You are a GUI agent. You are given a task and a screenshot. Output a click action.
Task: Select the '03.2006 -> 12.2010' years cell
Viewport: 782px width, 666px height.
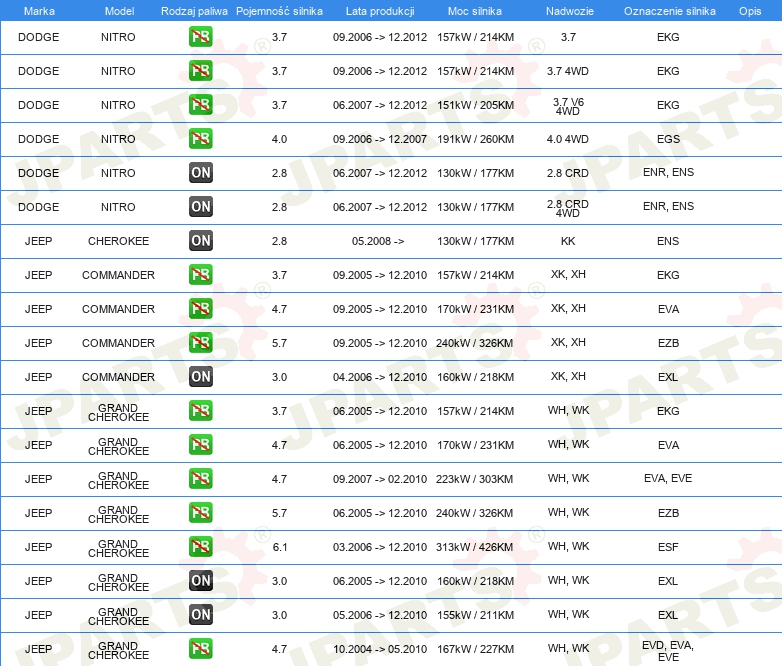pyautogui.click(x=380, y=547)
